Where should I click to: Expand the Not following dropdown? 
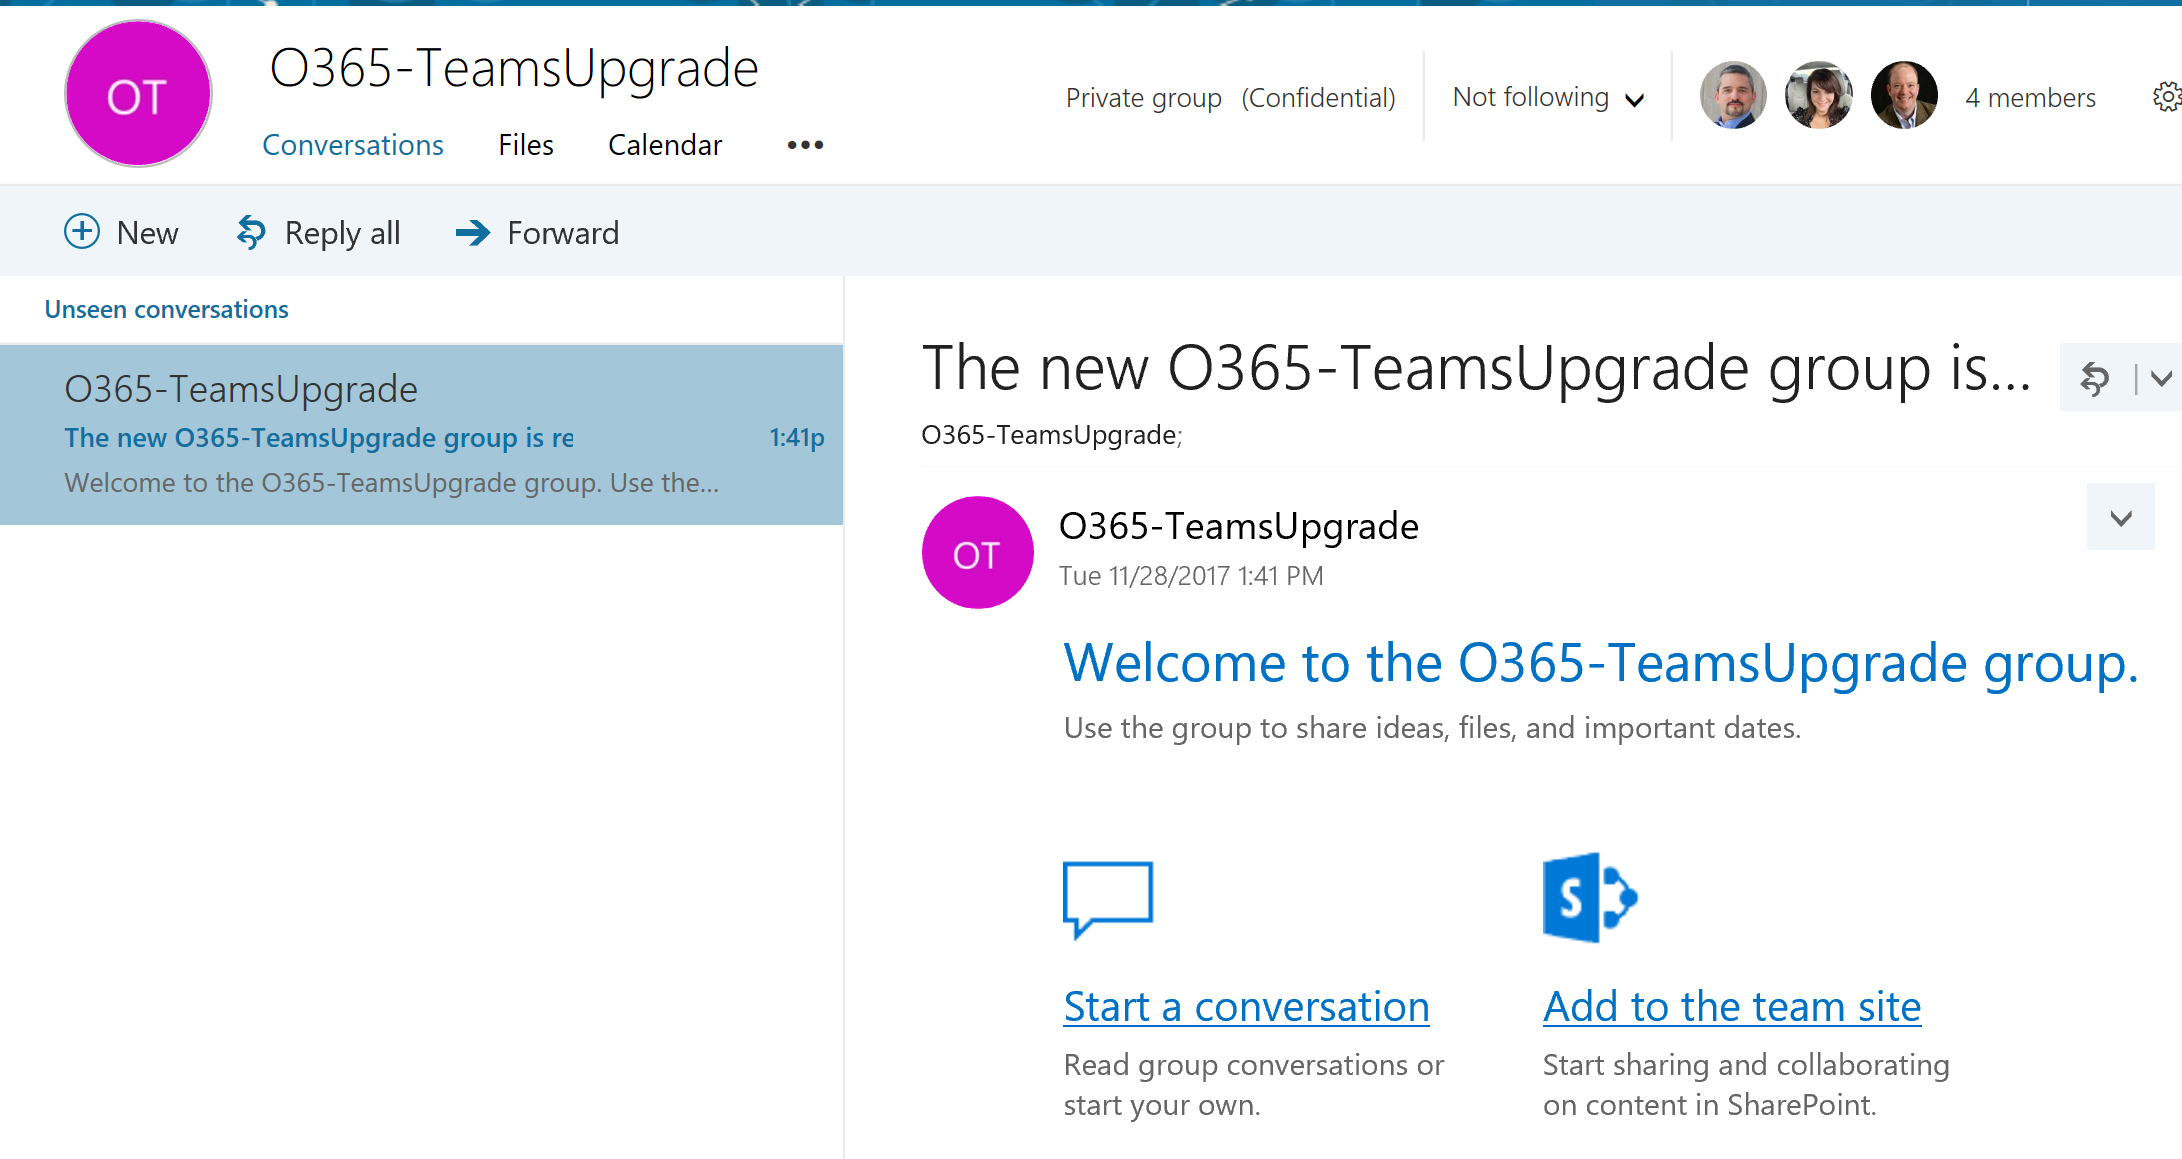1548,97
